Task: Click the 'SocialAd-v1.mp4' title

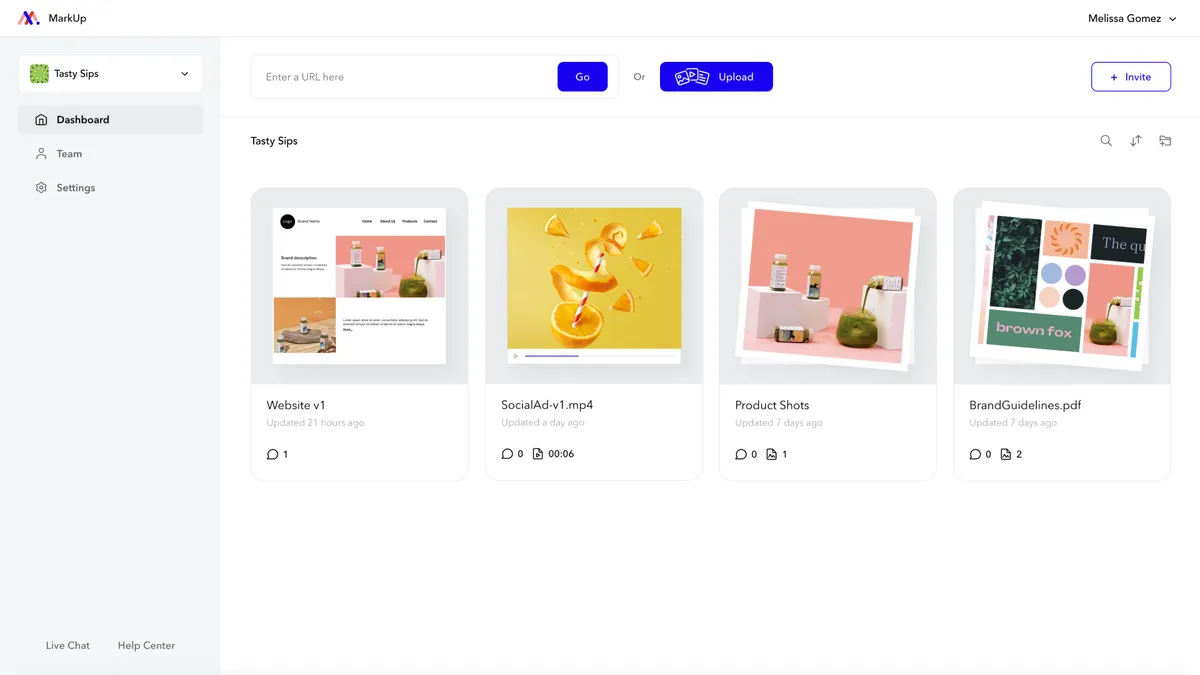Action: pyautogui.click(x=547, y=405)
